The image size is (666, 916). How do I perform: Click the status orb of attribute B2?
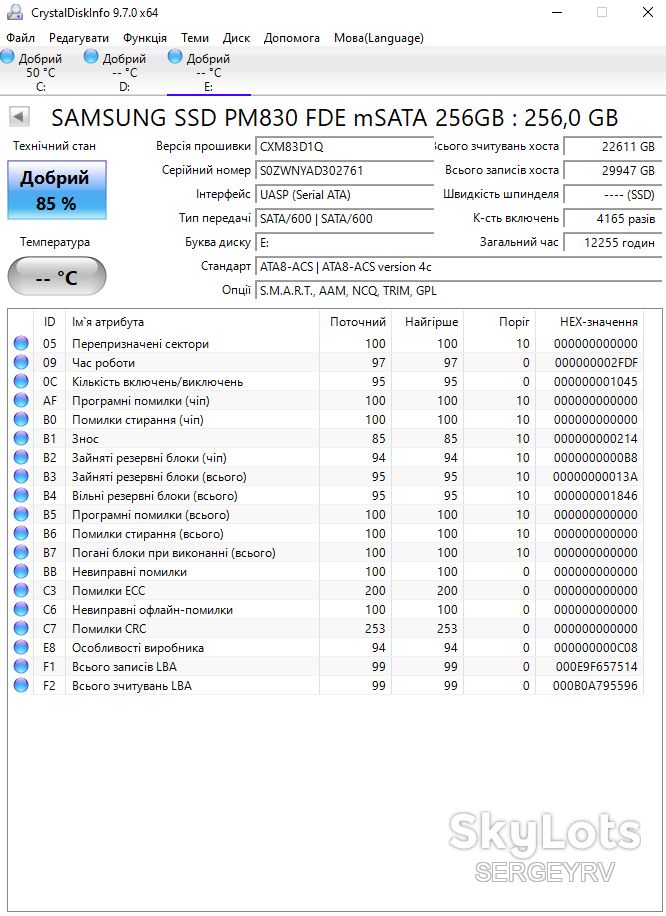(x=21, y=457)
